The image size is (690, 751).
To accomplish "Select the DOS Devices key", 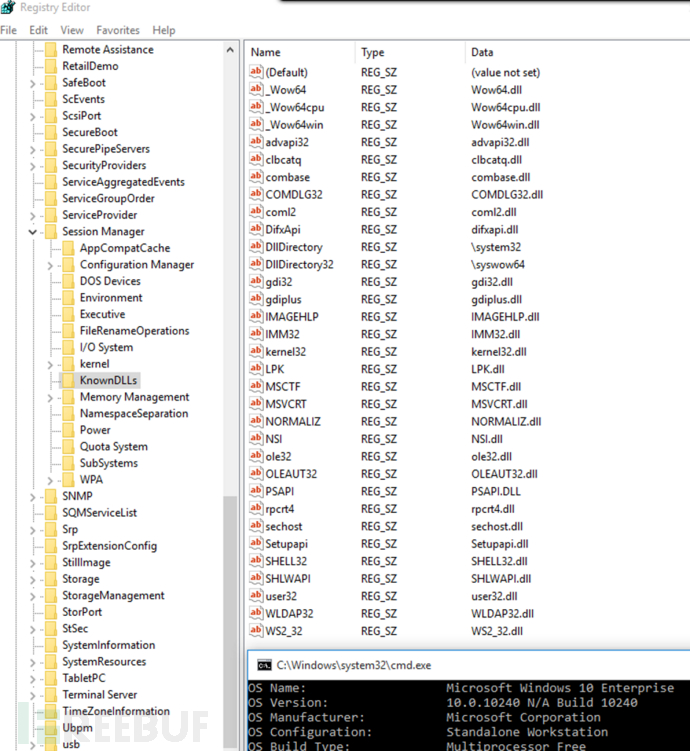I will pyautogui.click(x=110, y=281).
